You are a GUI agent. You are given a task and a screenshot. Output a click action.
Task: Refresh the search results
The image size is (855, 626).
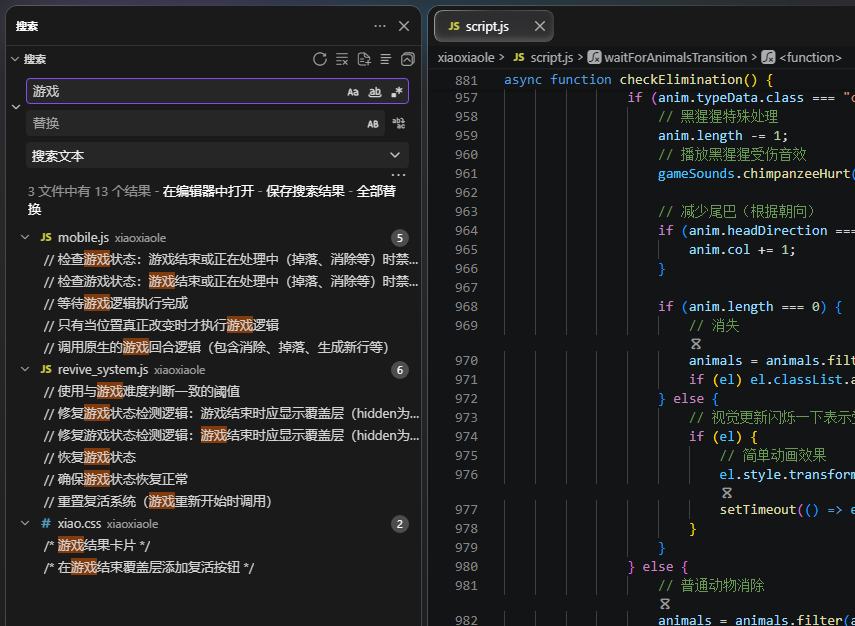320,59
